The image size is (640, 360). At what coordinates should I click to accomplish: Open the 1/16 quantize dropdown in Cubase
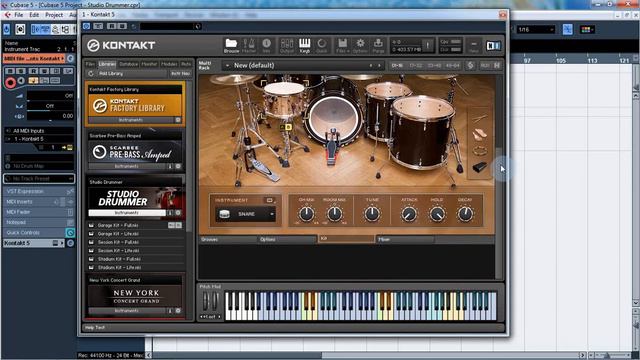click(536, 29)
